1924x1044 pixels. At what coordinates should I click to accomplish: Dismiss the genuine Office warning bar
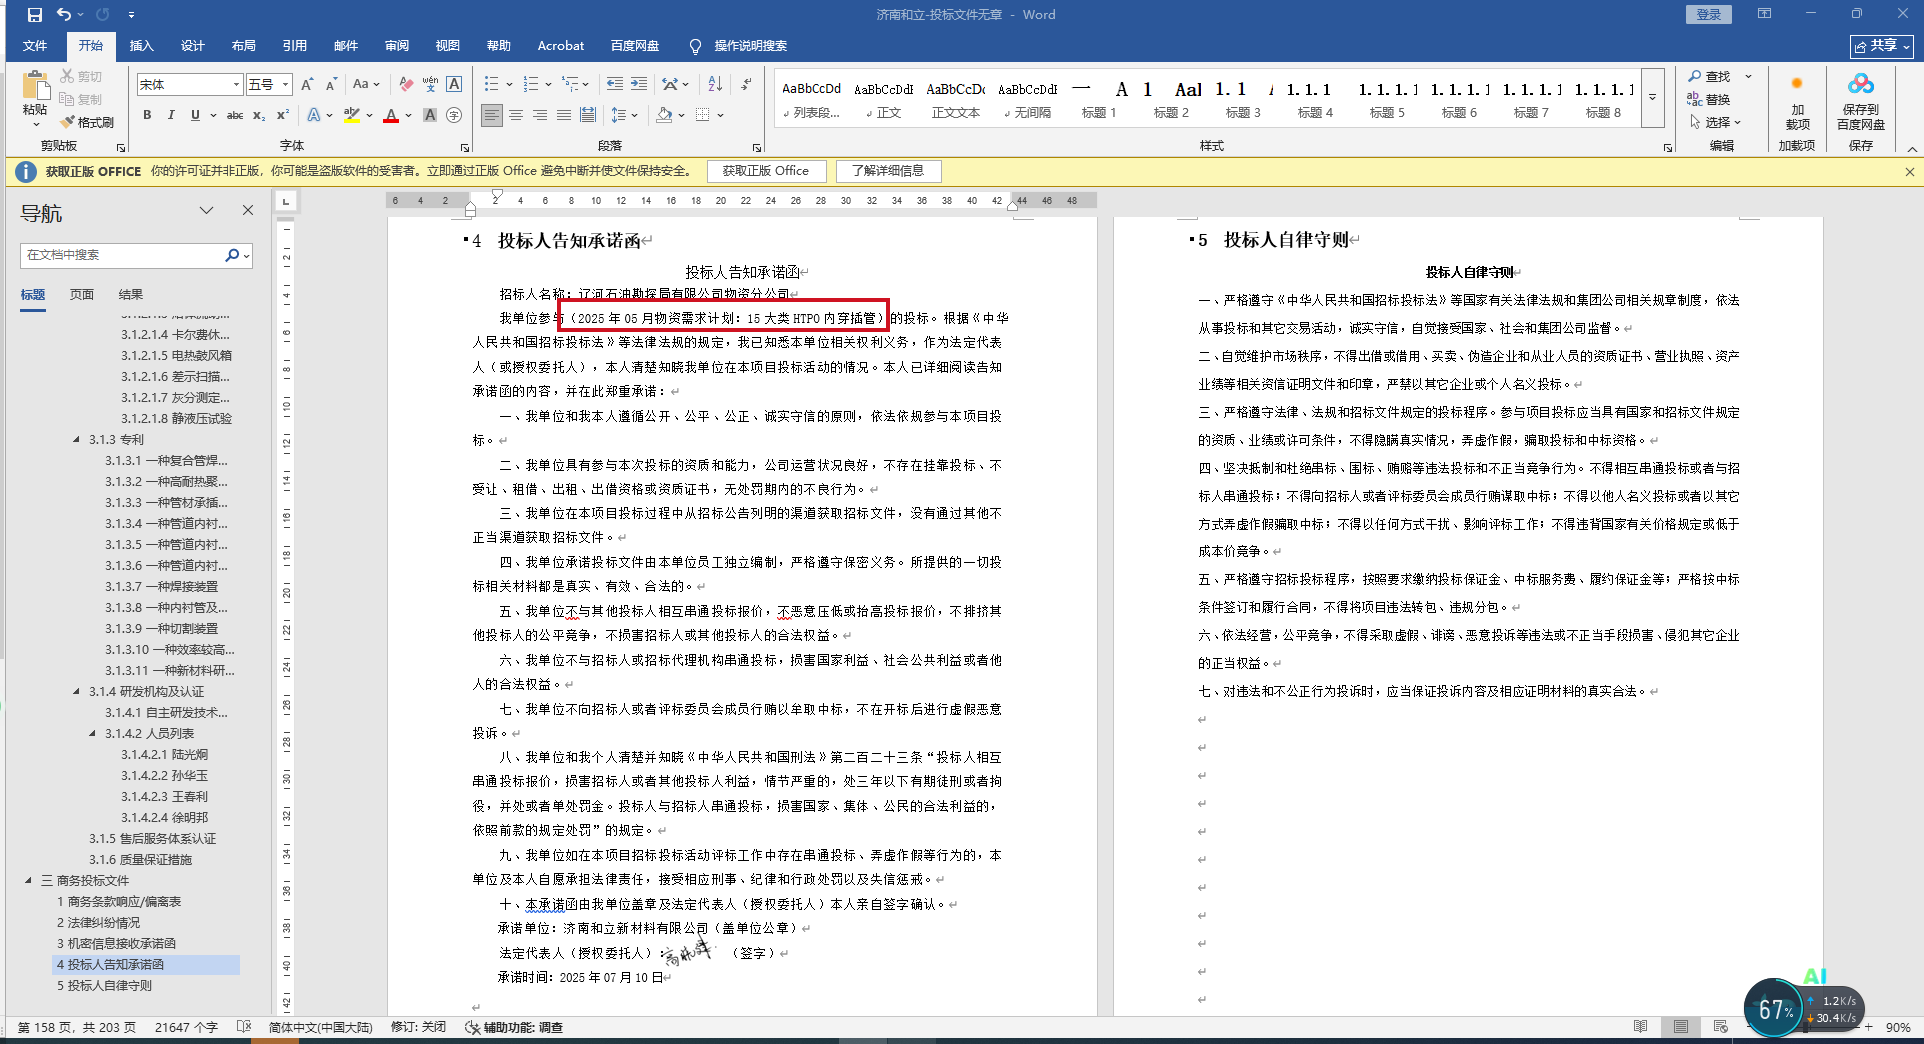click(x=1910, y=172)
